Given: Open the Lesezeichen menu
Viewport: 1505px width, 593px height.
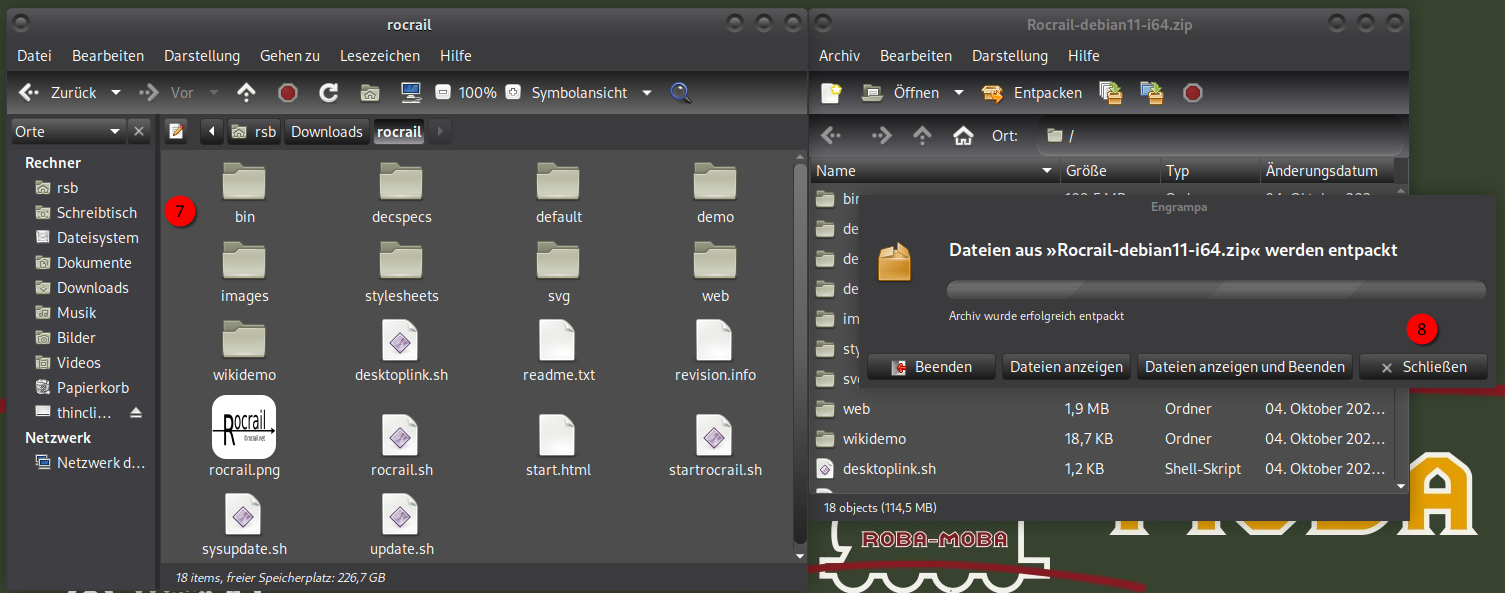Looking at the screenshot, I should click(379, 56).
